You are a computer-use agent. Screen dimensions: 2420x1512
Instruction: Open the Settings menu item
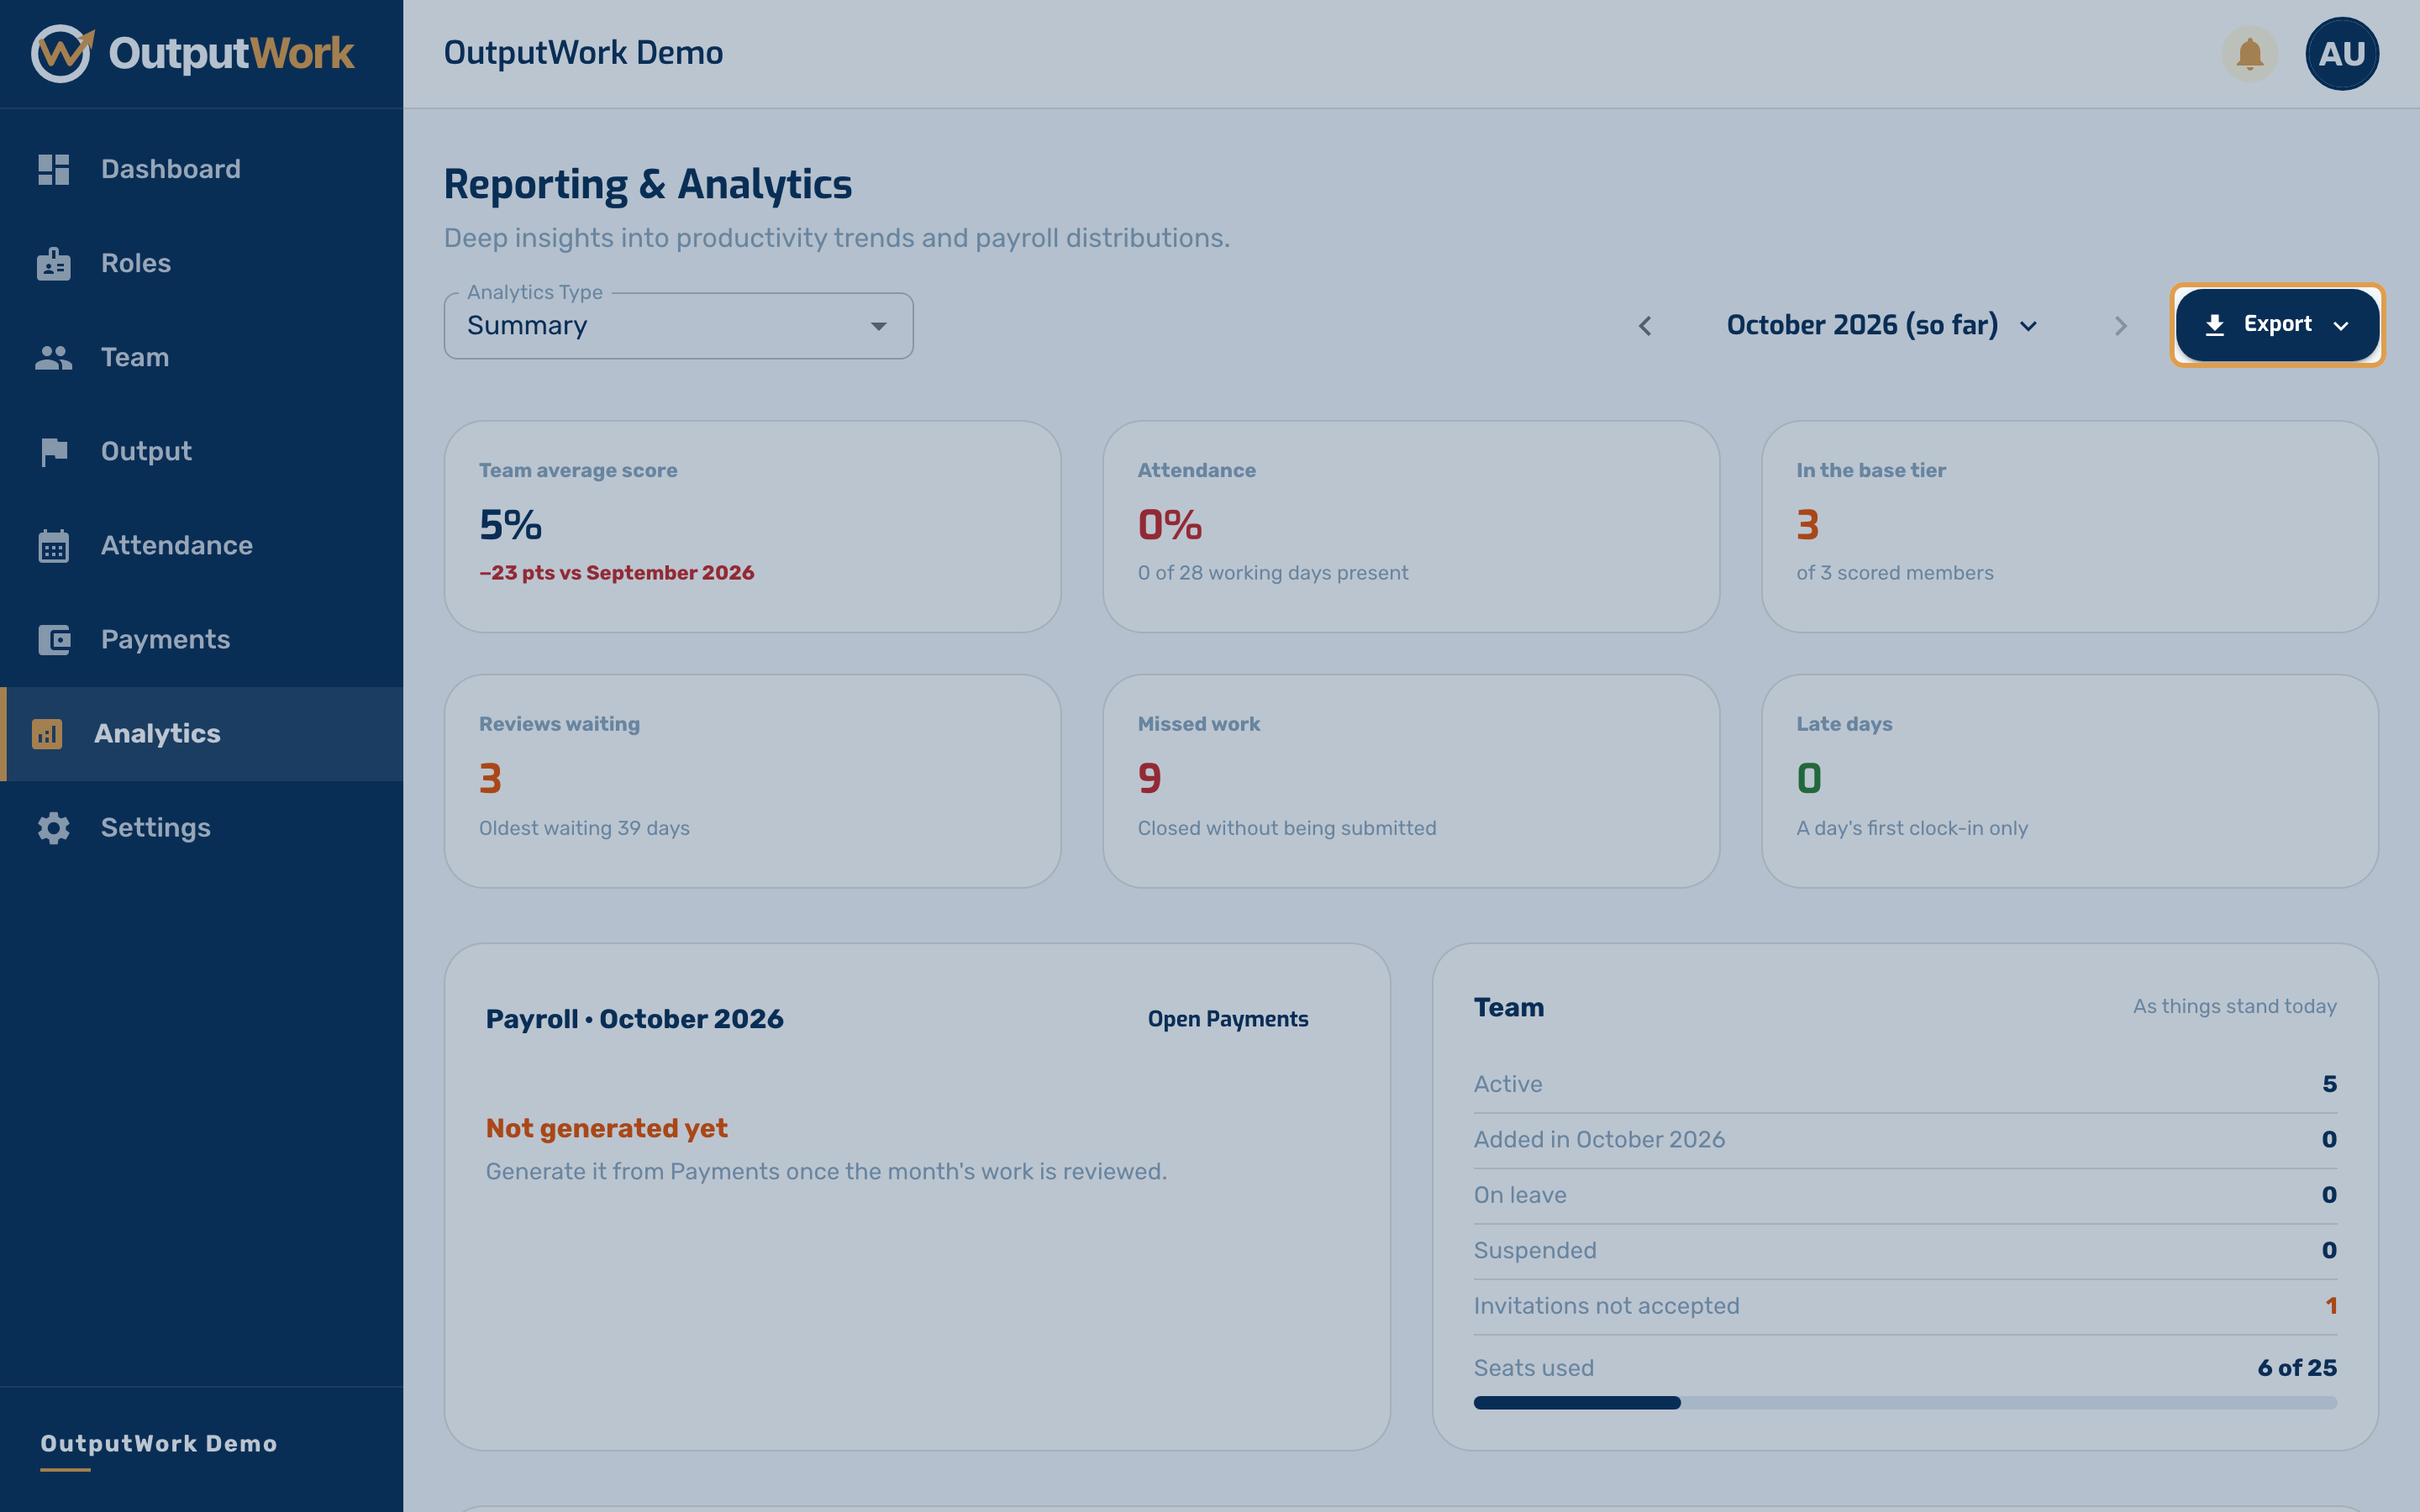point(201,828)
